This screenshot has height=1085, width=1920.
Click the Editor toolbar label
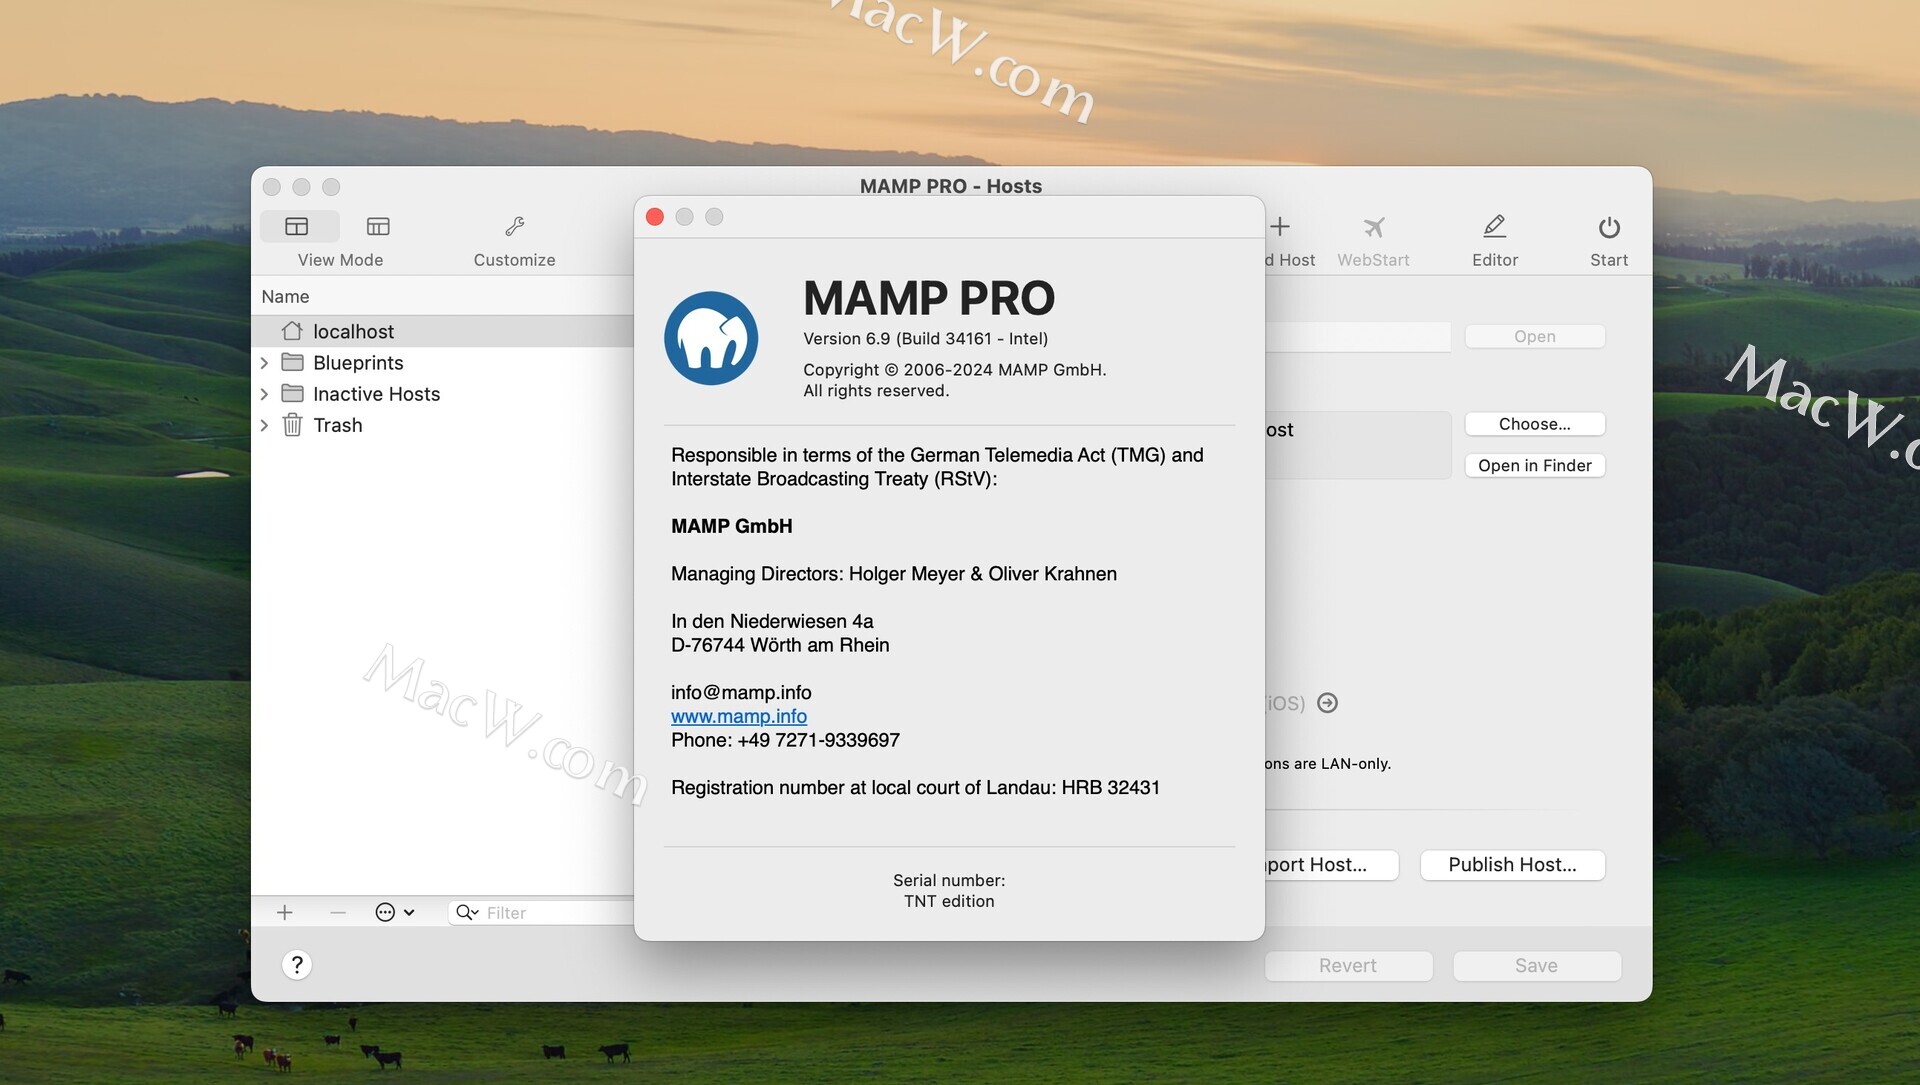1495,260
